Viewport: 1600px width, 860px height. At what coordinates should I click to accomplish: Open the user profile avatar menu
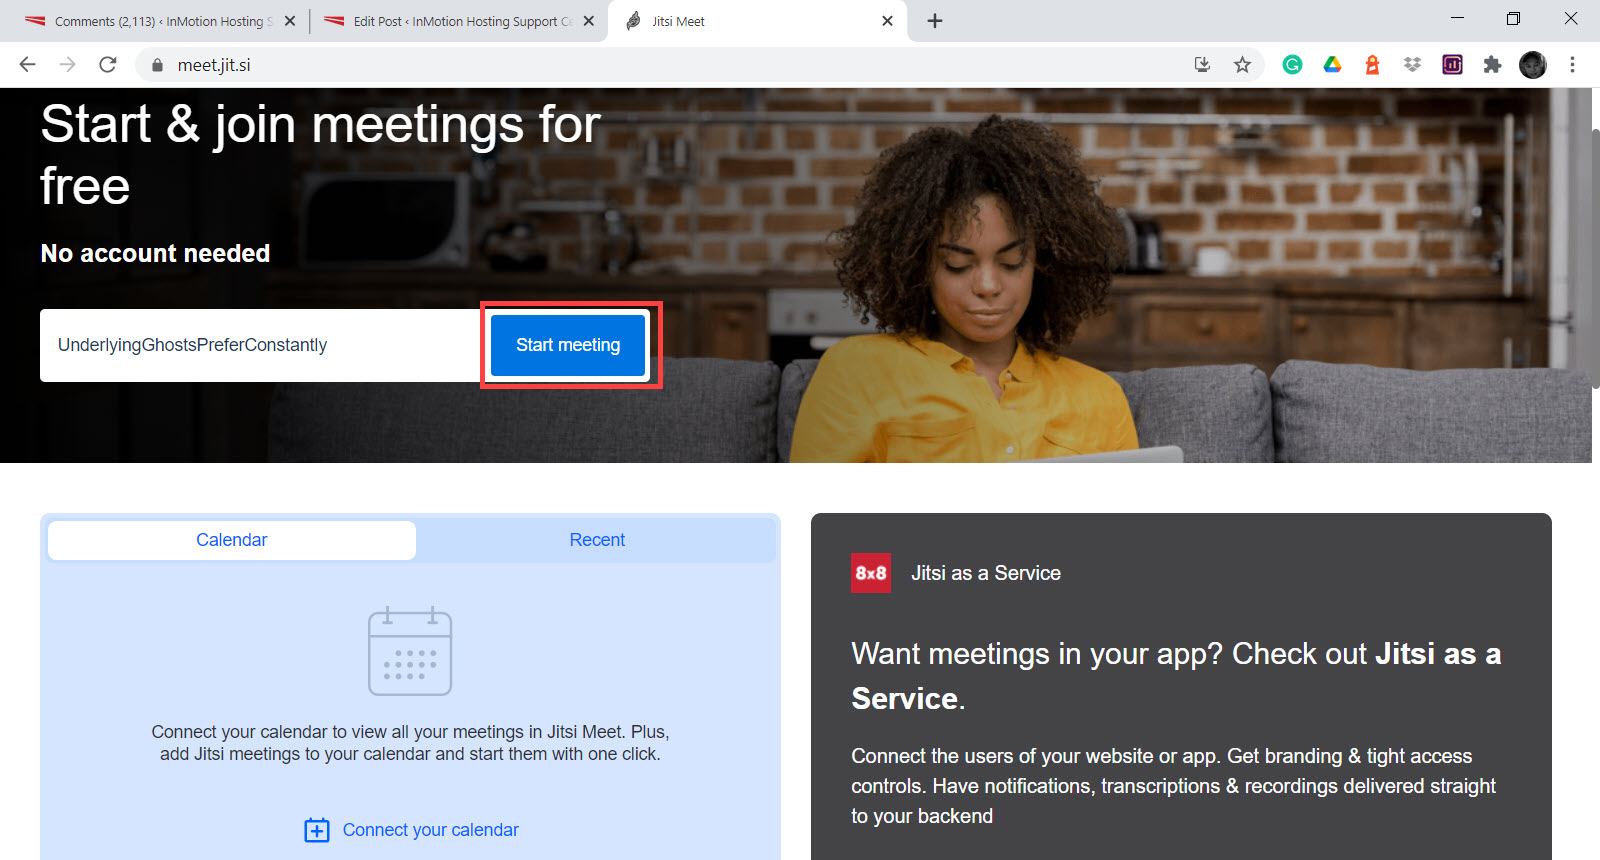1532,65
